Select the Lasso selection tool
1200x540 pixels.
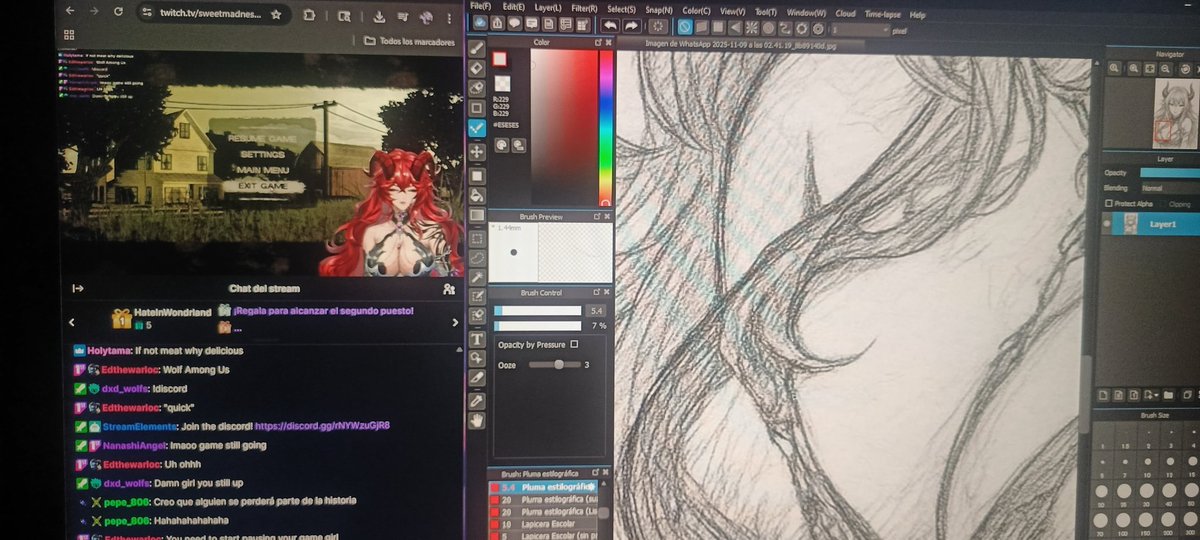(x=477, y=256)
